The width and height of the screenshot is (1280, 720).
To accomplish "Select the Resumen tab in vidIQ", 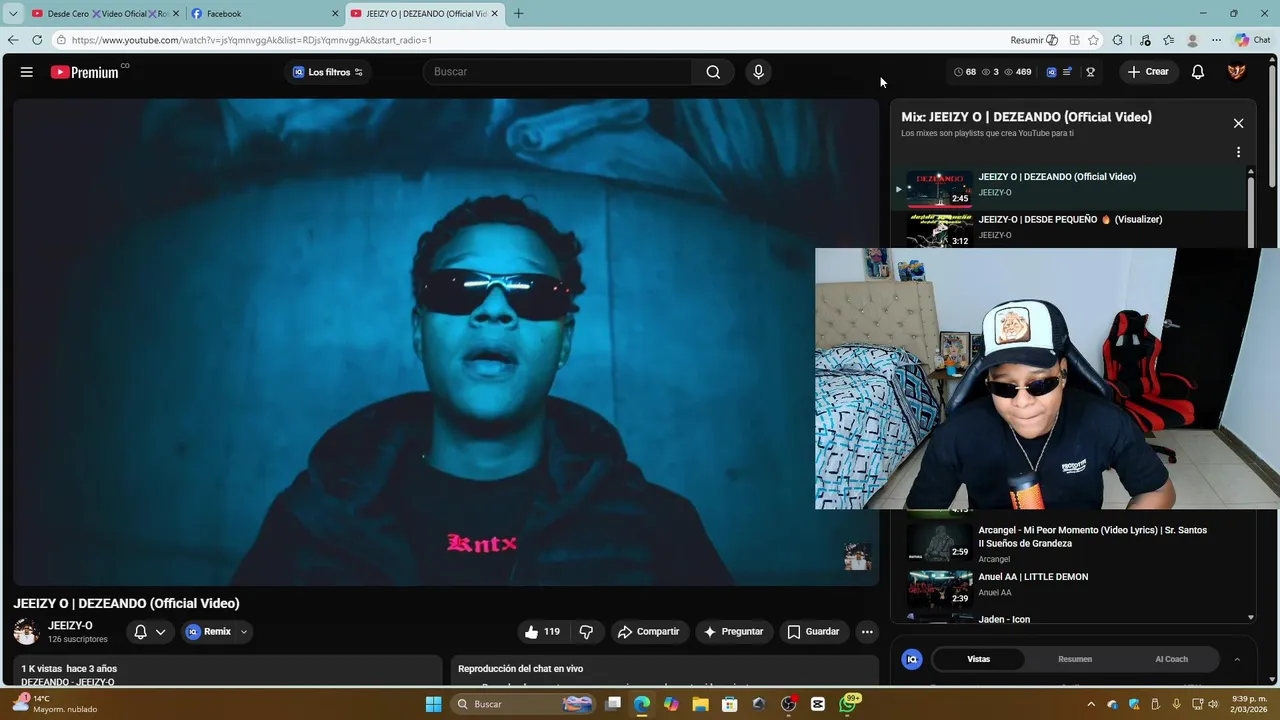I will pos(1075,659).
